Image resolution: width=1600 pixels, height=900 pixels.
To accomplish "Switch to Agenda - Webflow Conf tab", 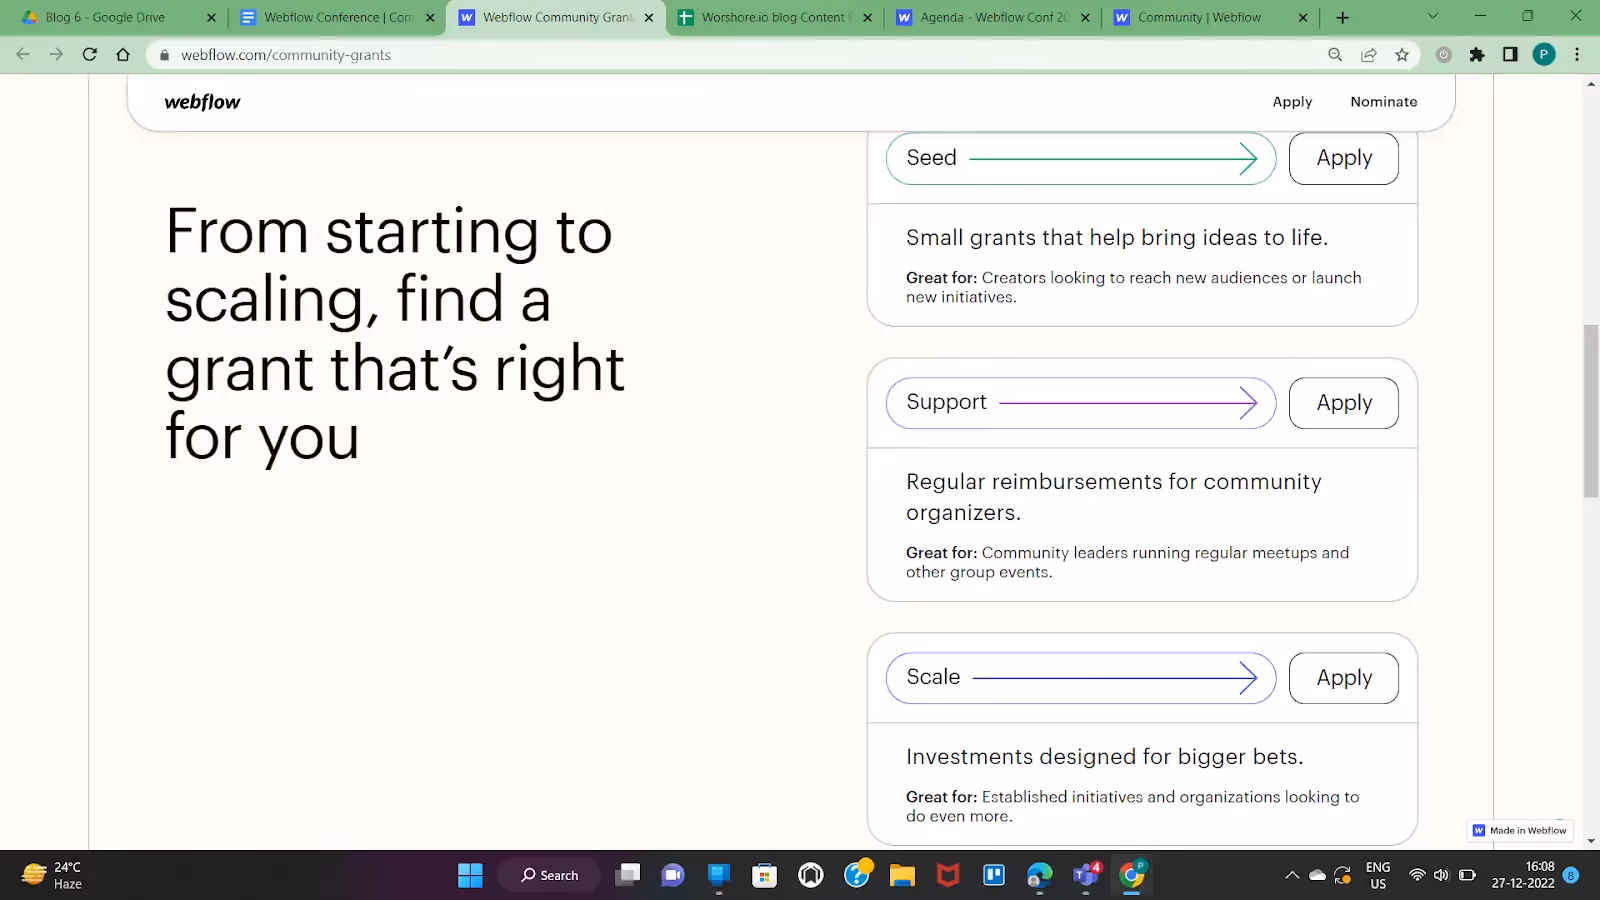I will 993,18.
